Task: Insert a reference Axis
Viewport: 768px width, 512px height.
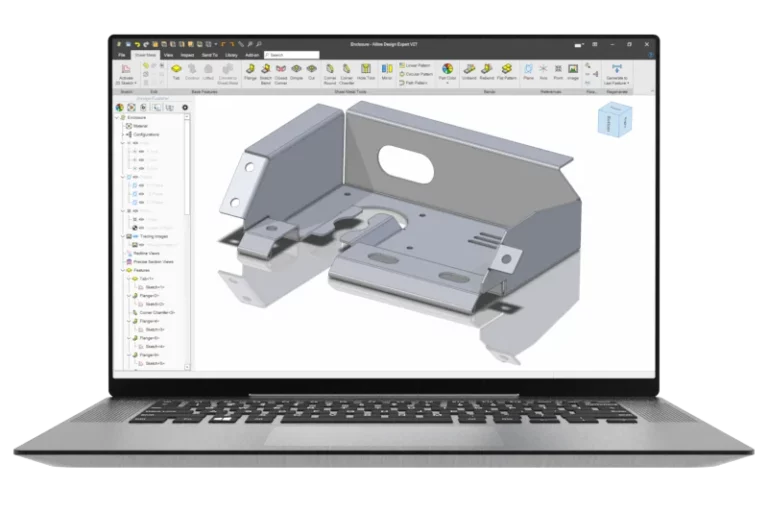Action: coord(543,72)
